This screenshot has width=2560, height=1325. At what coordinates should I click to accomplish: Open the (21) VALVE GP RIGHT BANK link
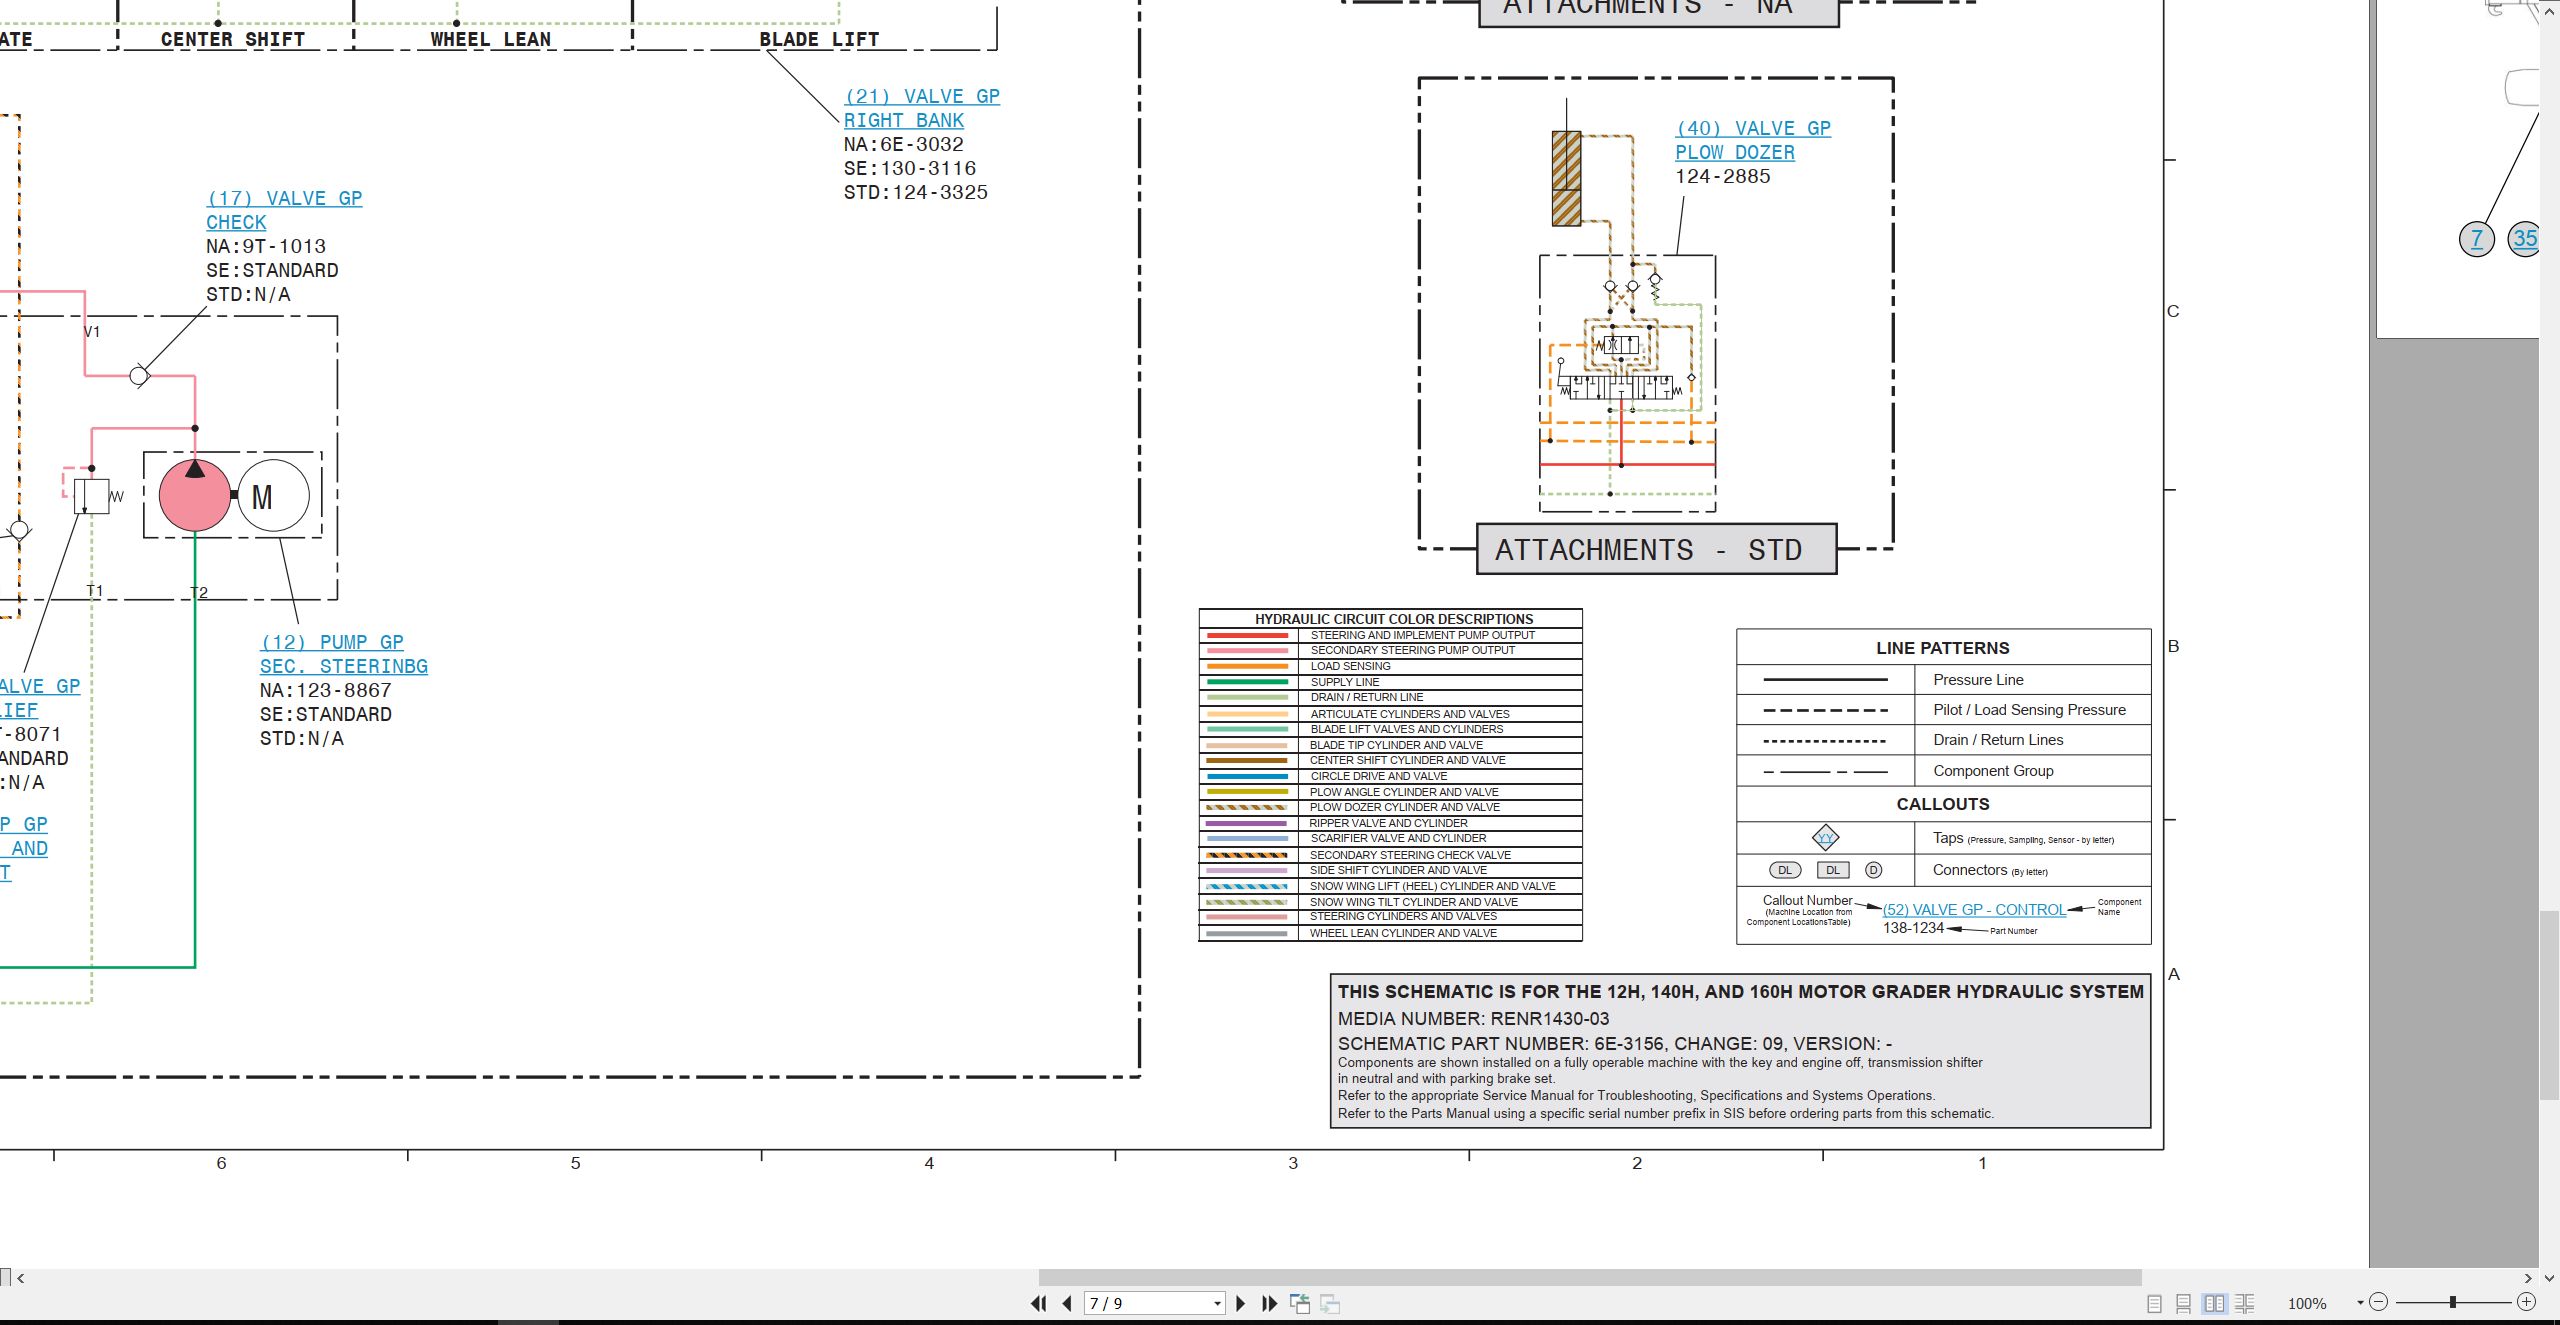(921, 108)
